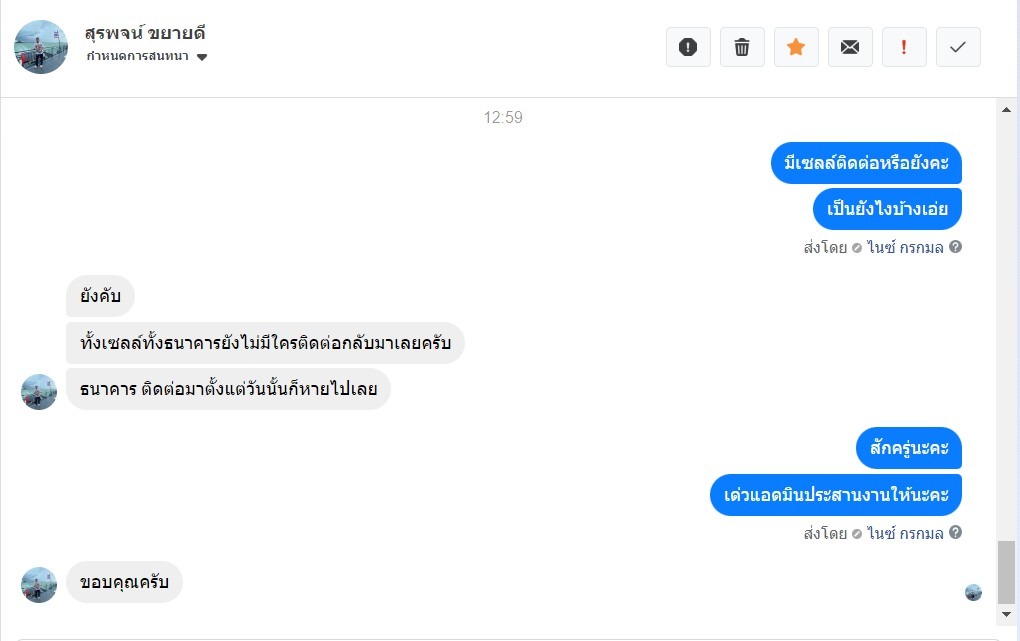Click the dropdown arrow beside กำหนดการสนทนา
The image size is (1020, 641).
pyautogui.click(x=202, y=57)
